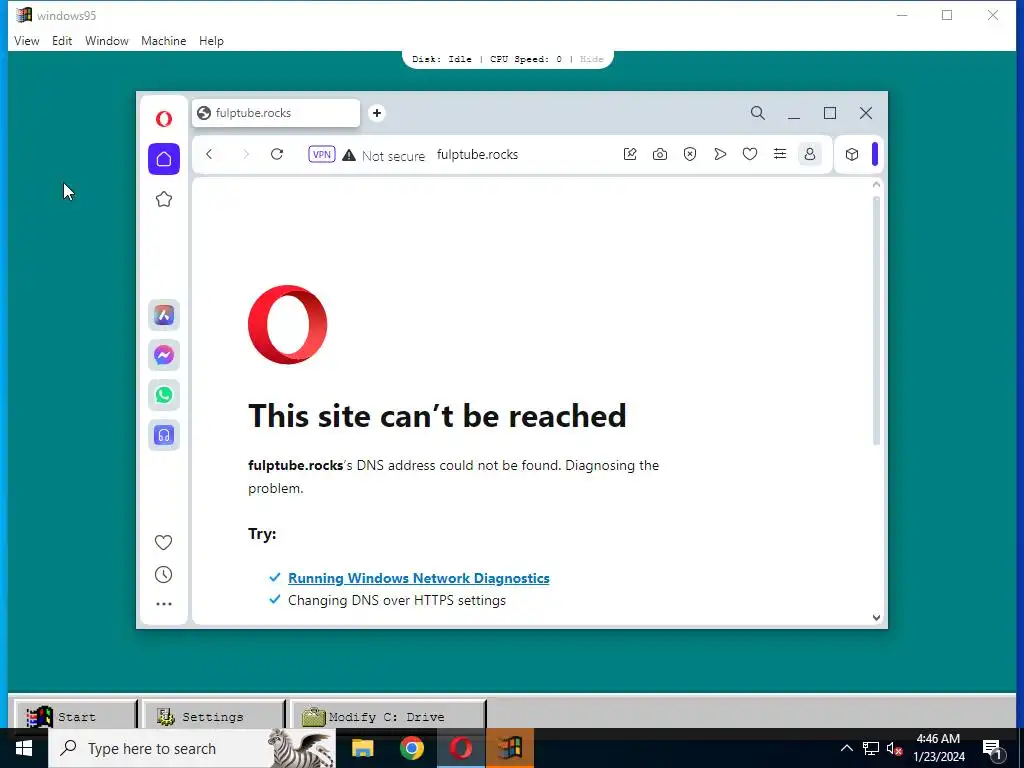Open the user profile account icon
The height and width of the screenshot is (768, 1024).
pyautogui.click(x=810, y=154)
